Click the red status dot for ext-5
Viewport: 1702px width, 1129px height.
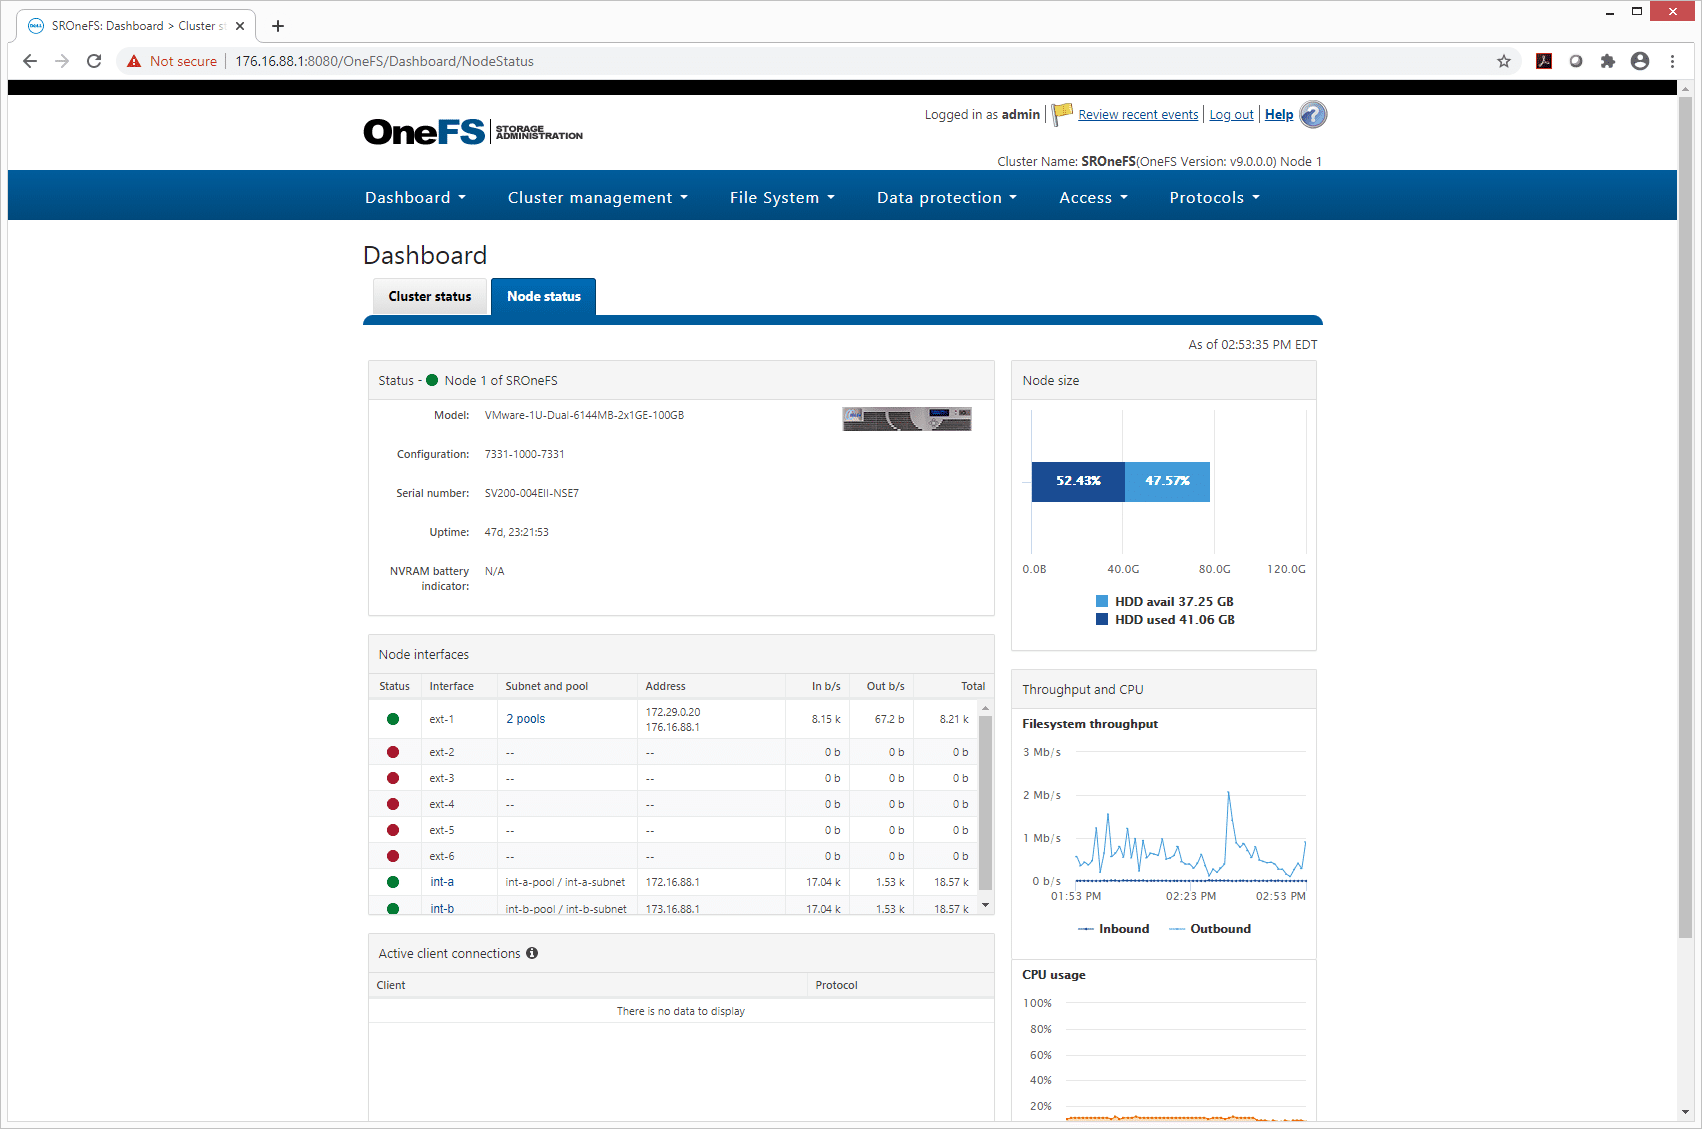[x=393, y=830]
